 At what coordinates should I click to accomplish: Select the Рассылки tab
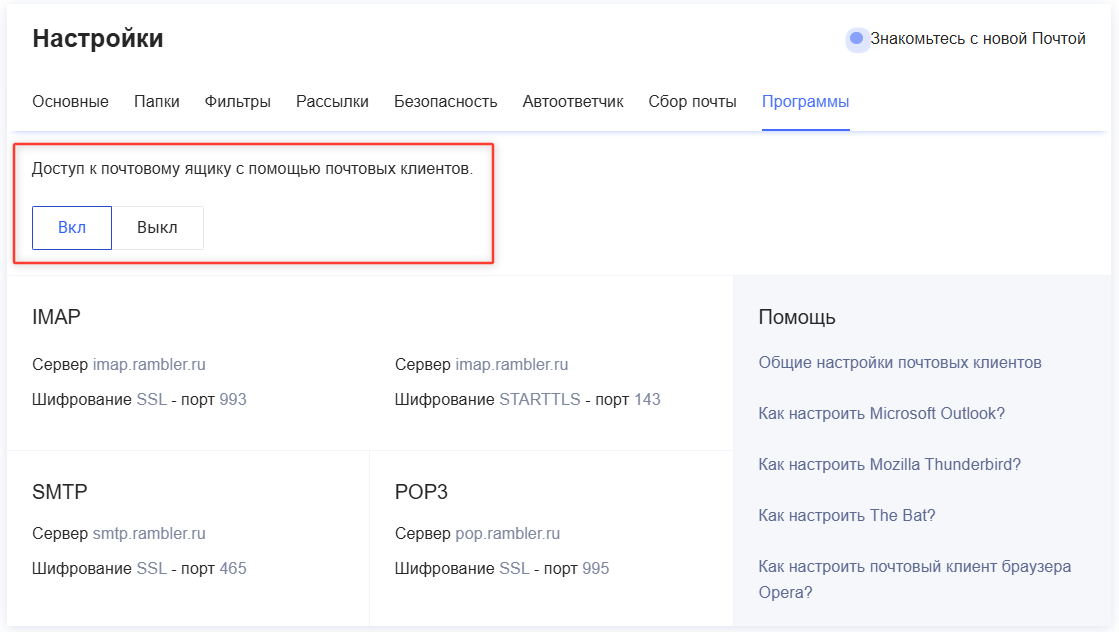click(x=332, y=102)
